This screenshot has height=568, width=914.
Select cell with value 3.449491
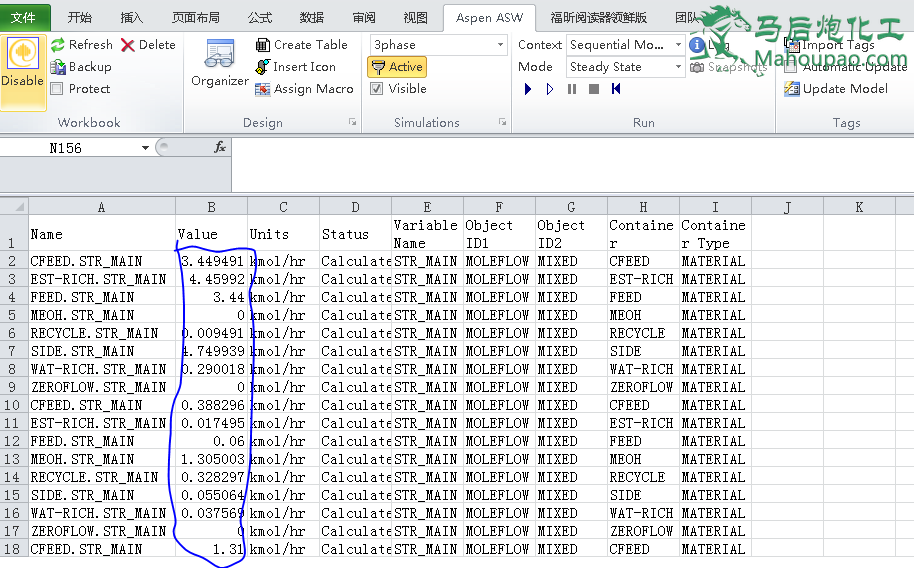coord(212,261)
